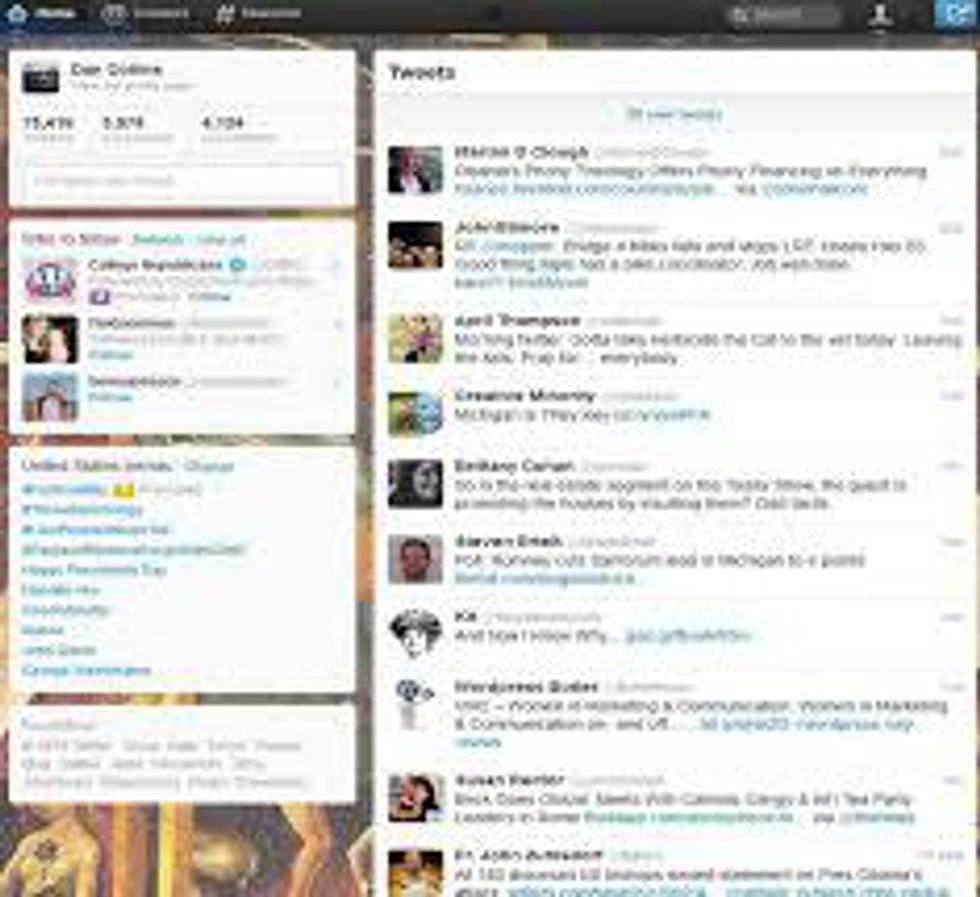This screenshot has width=980, height=897.
Task: Open the profile account dropdown icon
Action: [x=880, y=14]
